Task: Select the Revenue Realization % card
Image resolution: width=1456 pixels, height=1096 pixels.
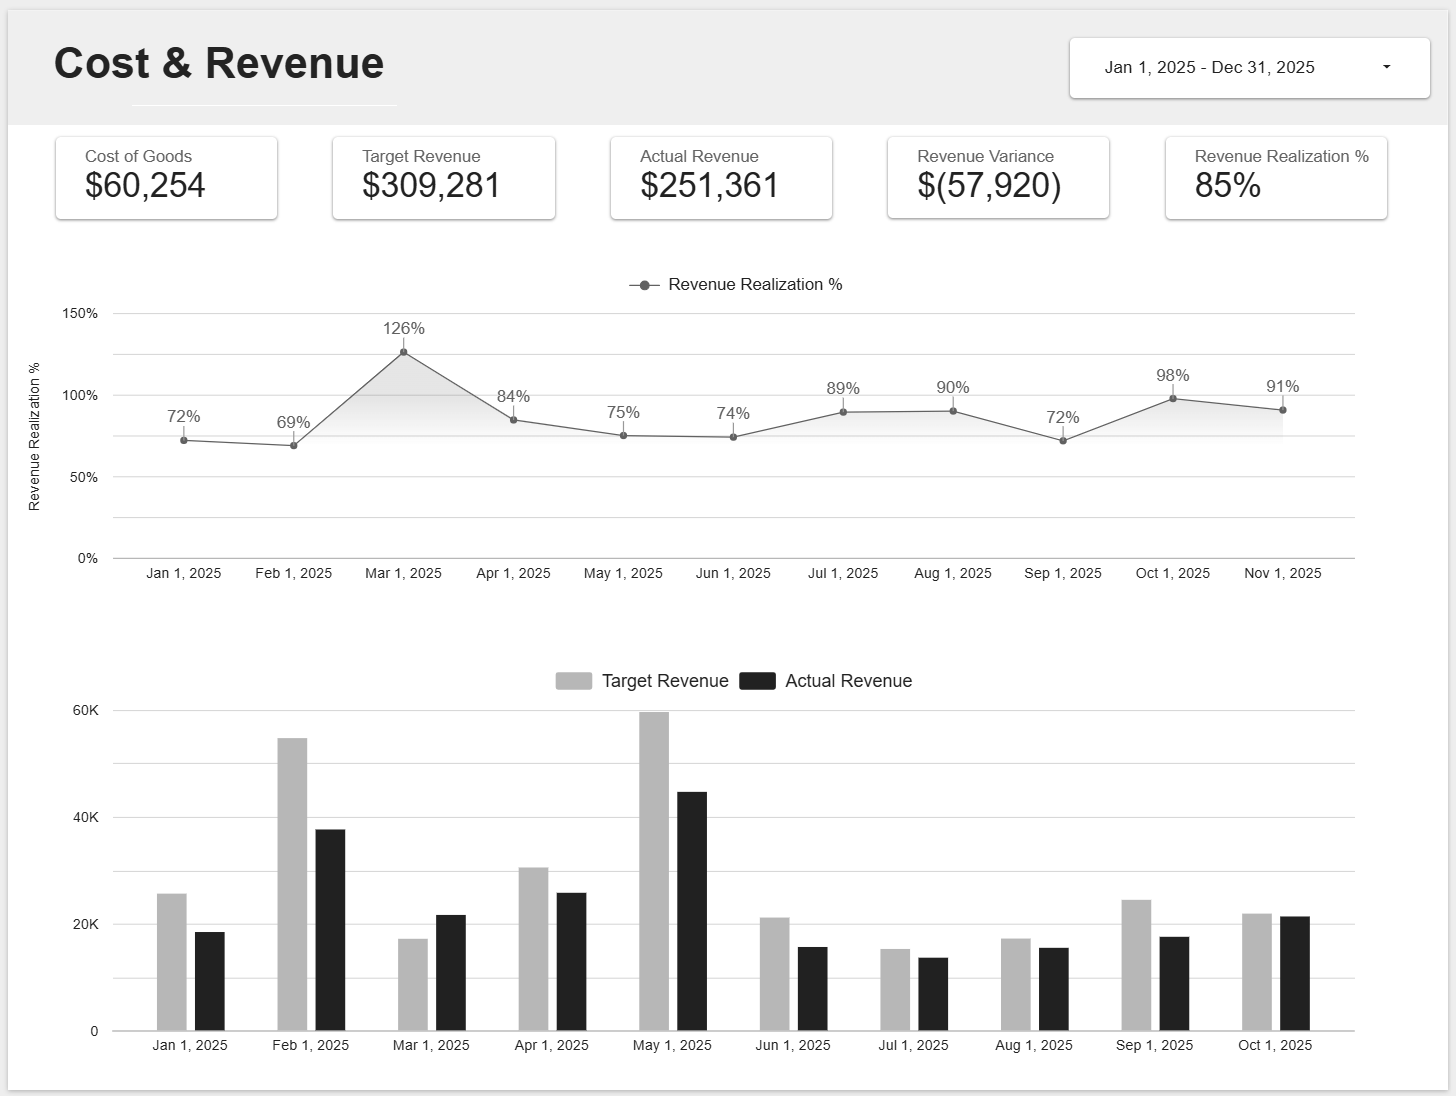Action: 1275,177
